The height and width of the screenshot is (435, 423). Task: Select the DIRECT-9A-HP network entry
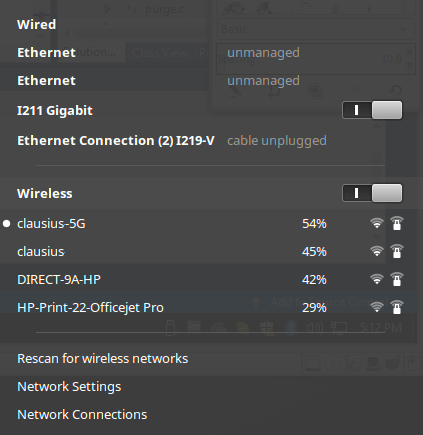coord(211,279)
